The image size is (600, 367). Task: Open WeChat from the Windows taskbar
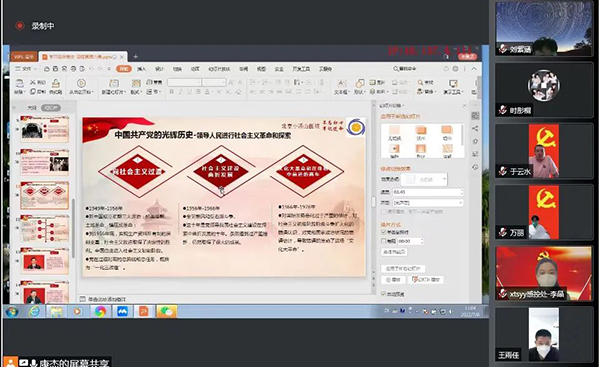[166, 312]
